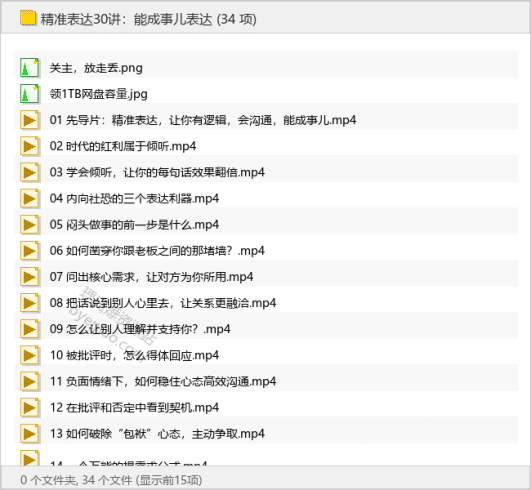Click video icon of 01 先导片 file
Screen dimensions: 531x490
click(x=29, y=120)
